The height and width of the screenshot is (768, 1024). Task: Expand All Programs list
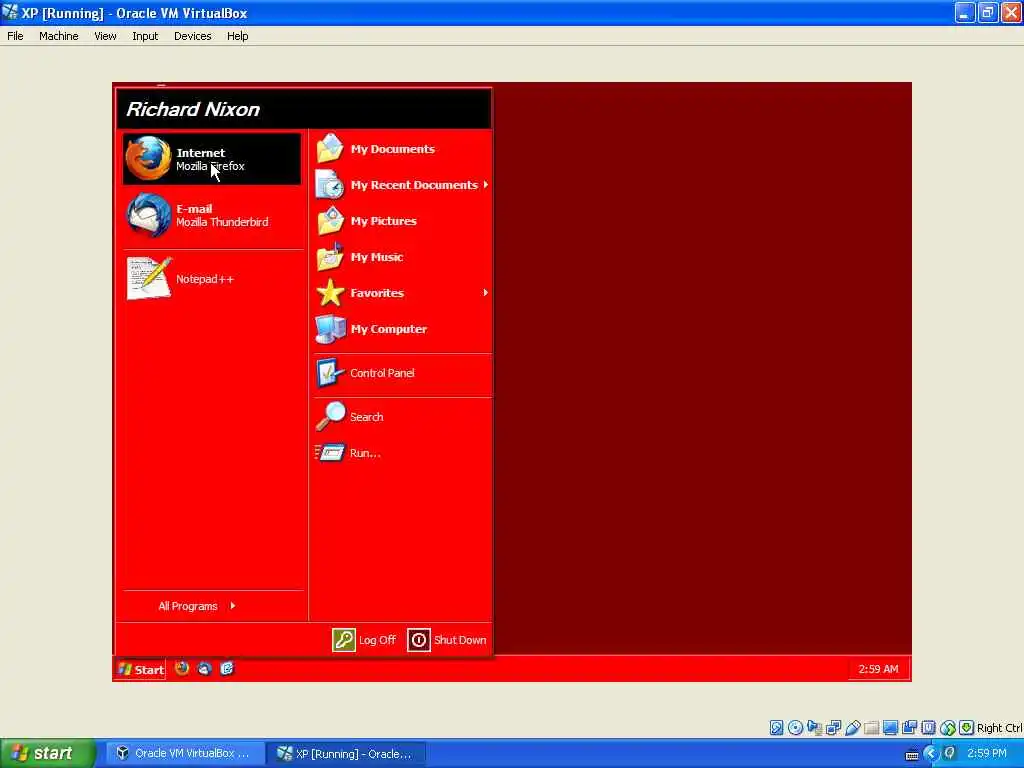coord(197,606)
